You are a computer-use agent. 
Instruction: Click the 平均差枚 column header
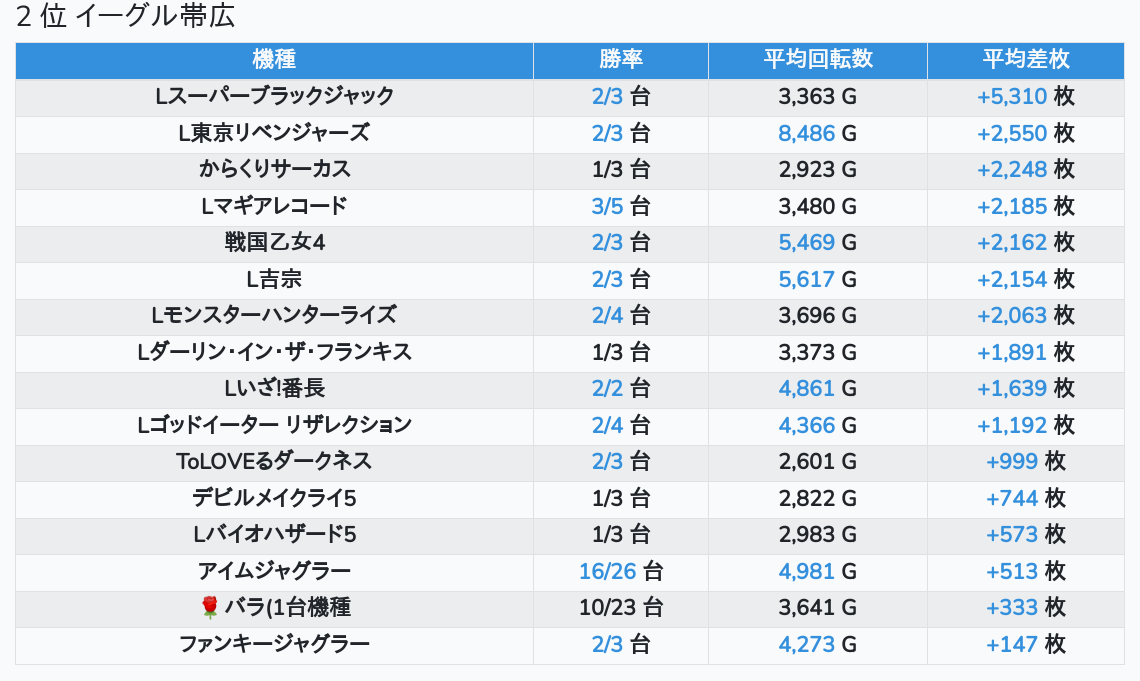coord(1026,60)
